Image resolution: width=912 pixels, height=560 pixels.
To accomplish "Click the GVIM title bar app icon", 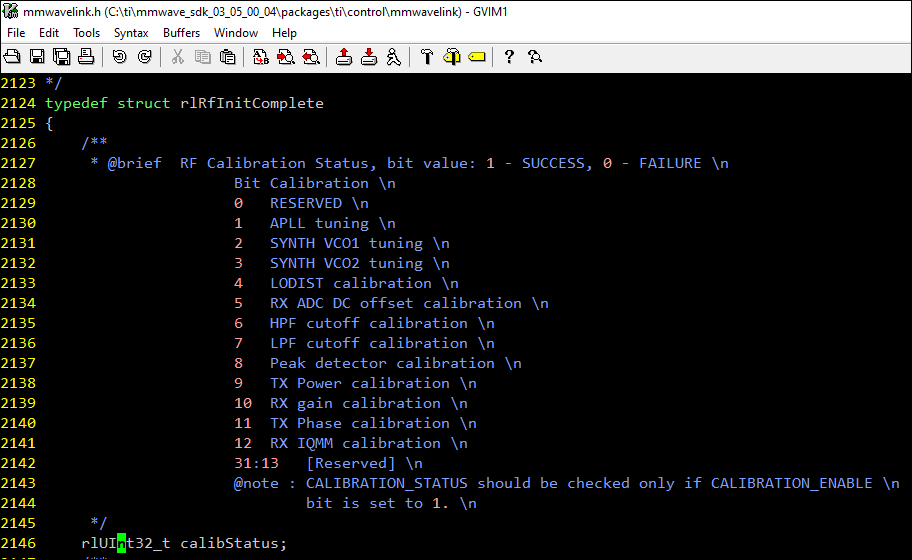I will pos(10,11).
